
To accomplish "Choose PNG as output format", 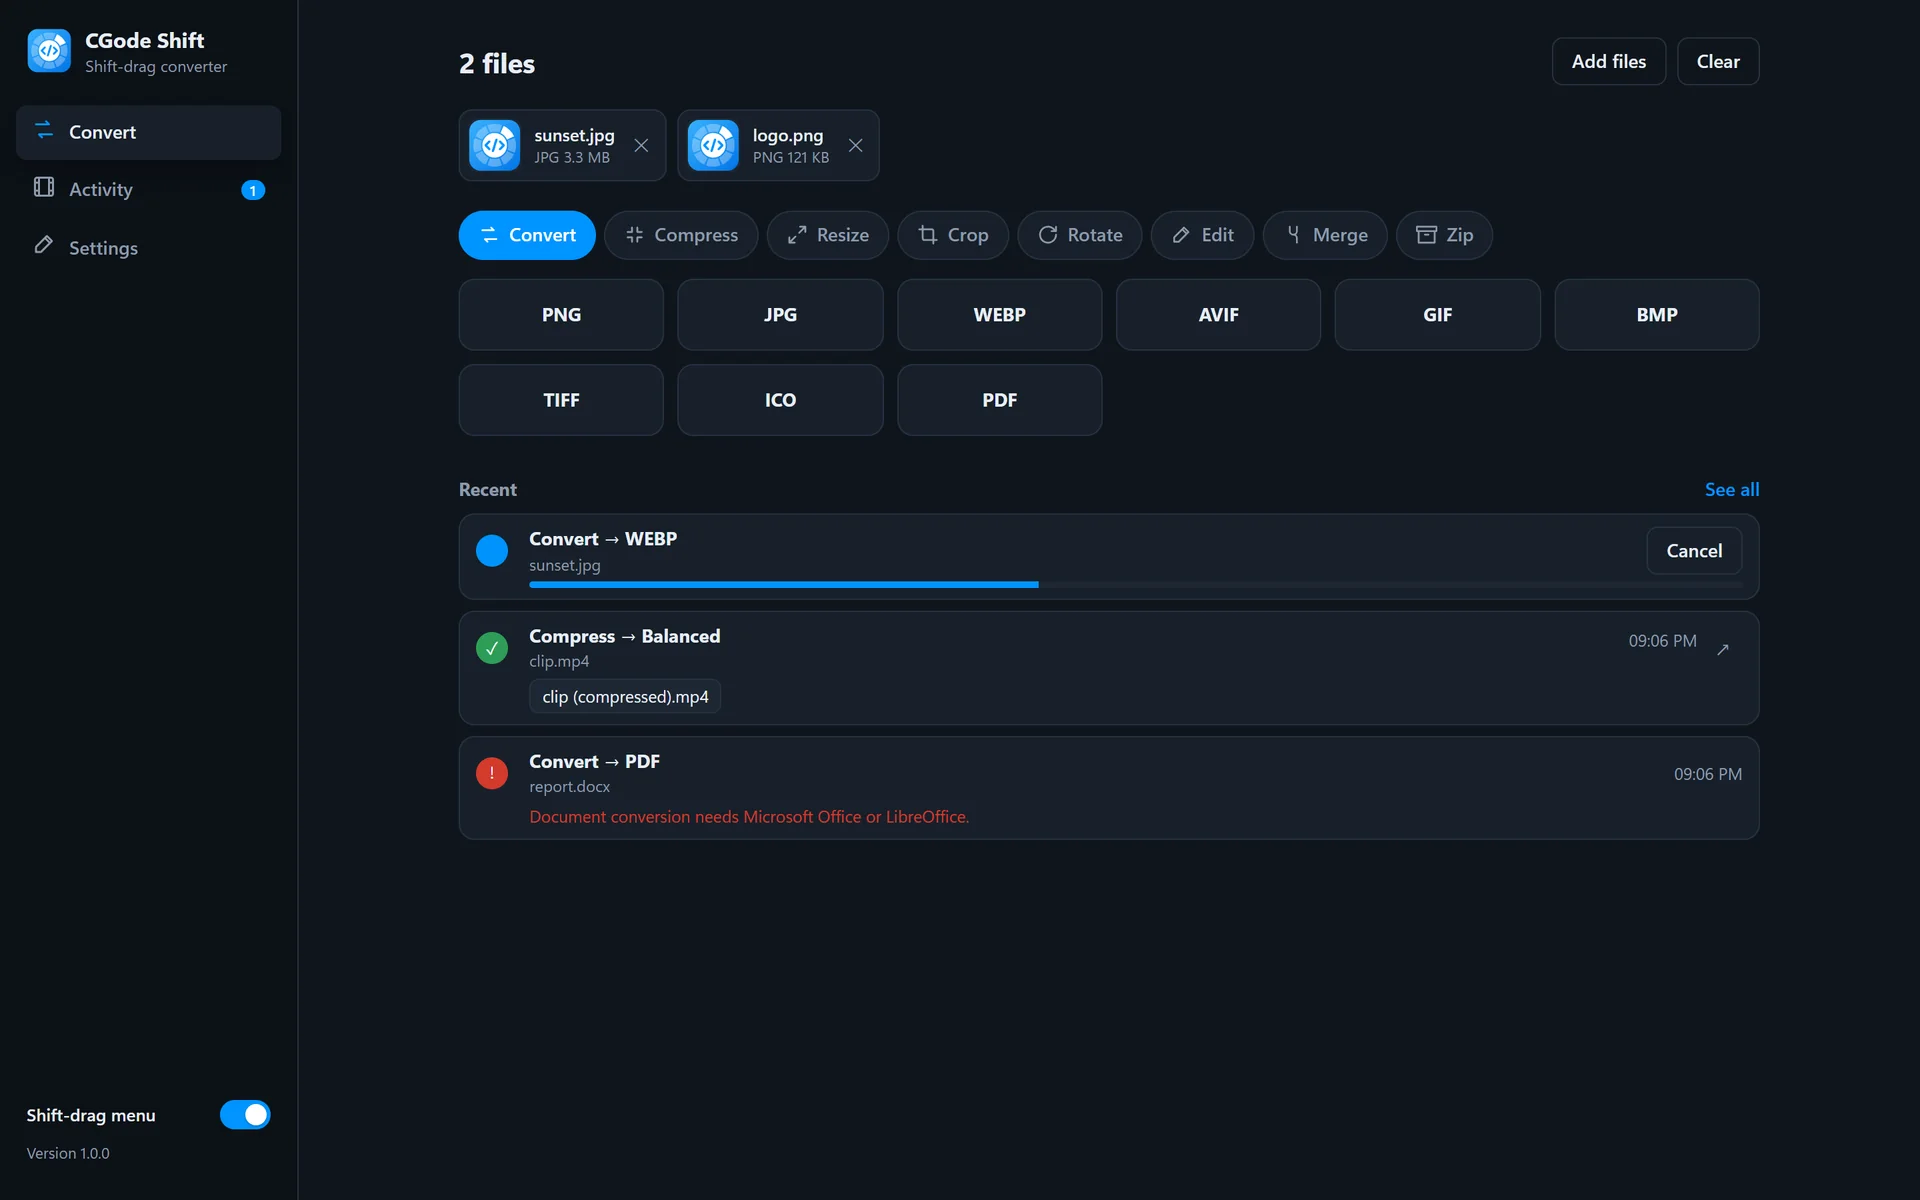I will [561, 315].
